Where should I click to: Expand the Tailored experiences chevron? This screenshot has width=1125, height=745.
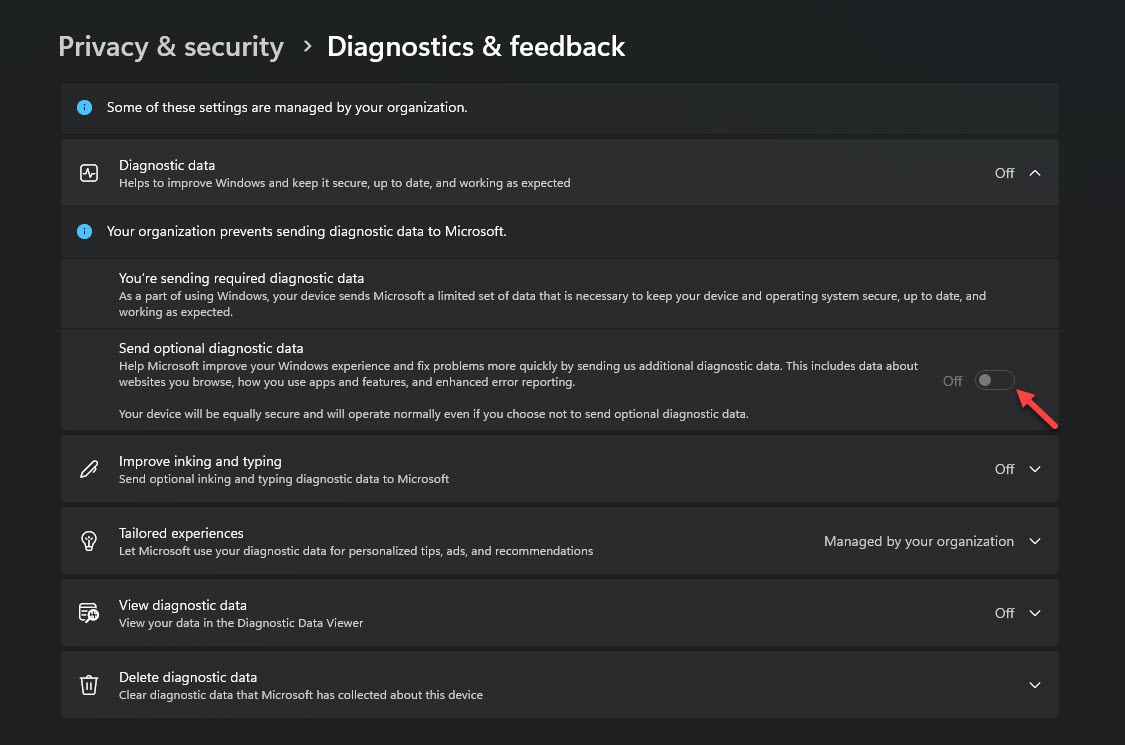click(x=1035, y=541)
